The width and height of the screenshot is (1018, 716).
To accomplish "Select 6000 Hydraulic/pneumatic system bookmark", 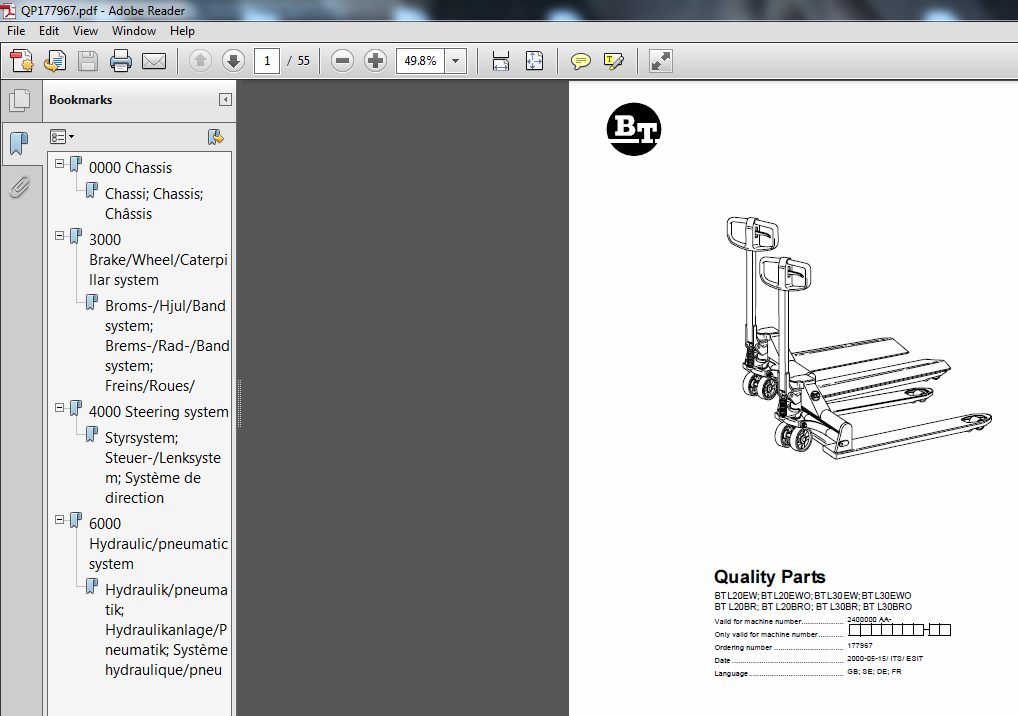I will tap(158, 544).
